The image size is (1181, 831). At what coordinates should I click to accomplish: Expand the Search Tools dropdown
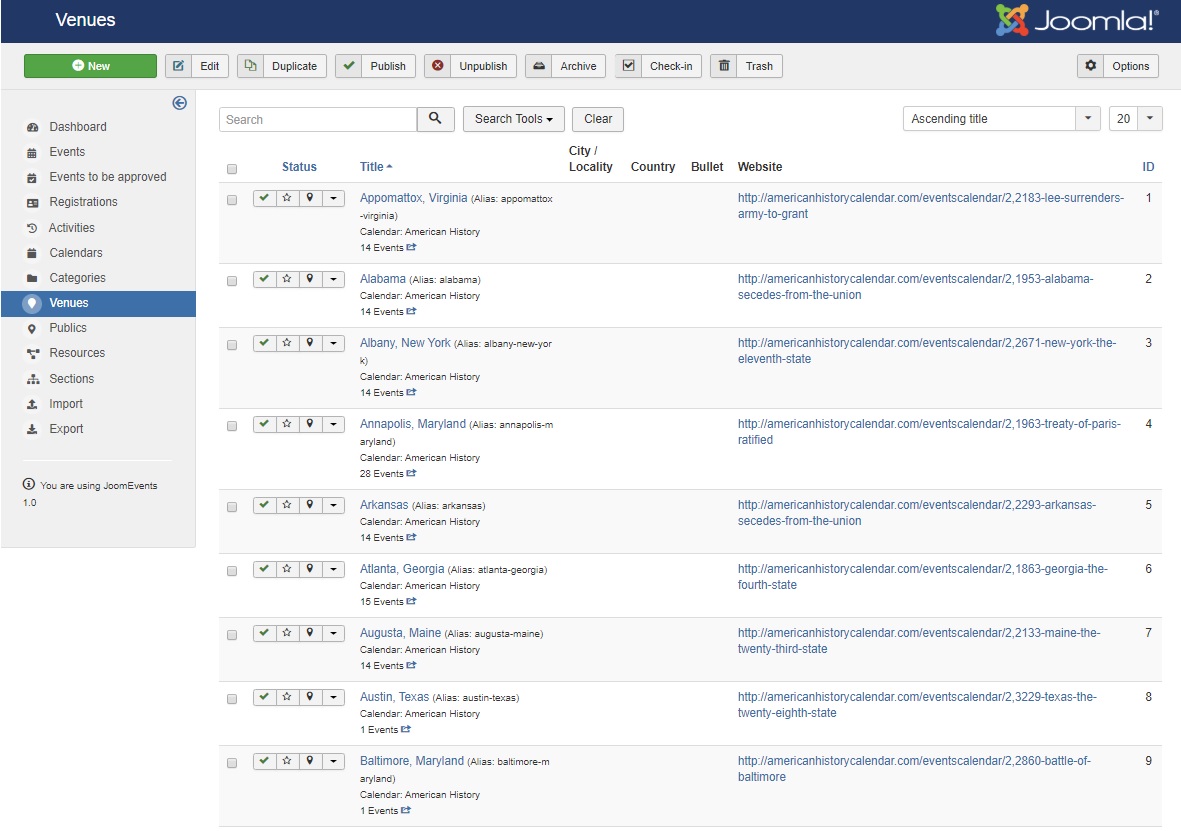click(x=513, y=119)
